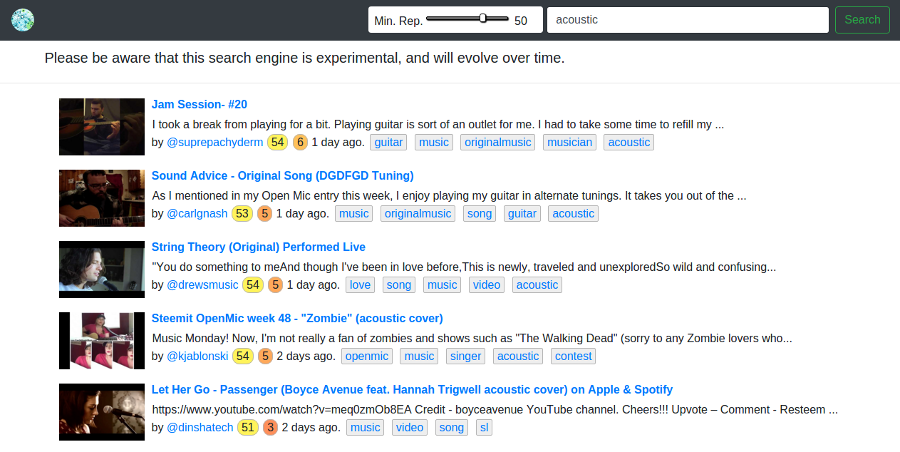Visit author @kjablonski's profile
Viewport: 900px width, 452px height.
click(197, 356)
